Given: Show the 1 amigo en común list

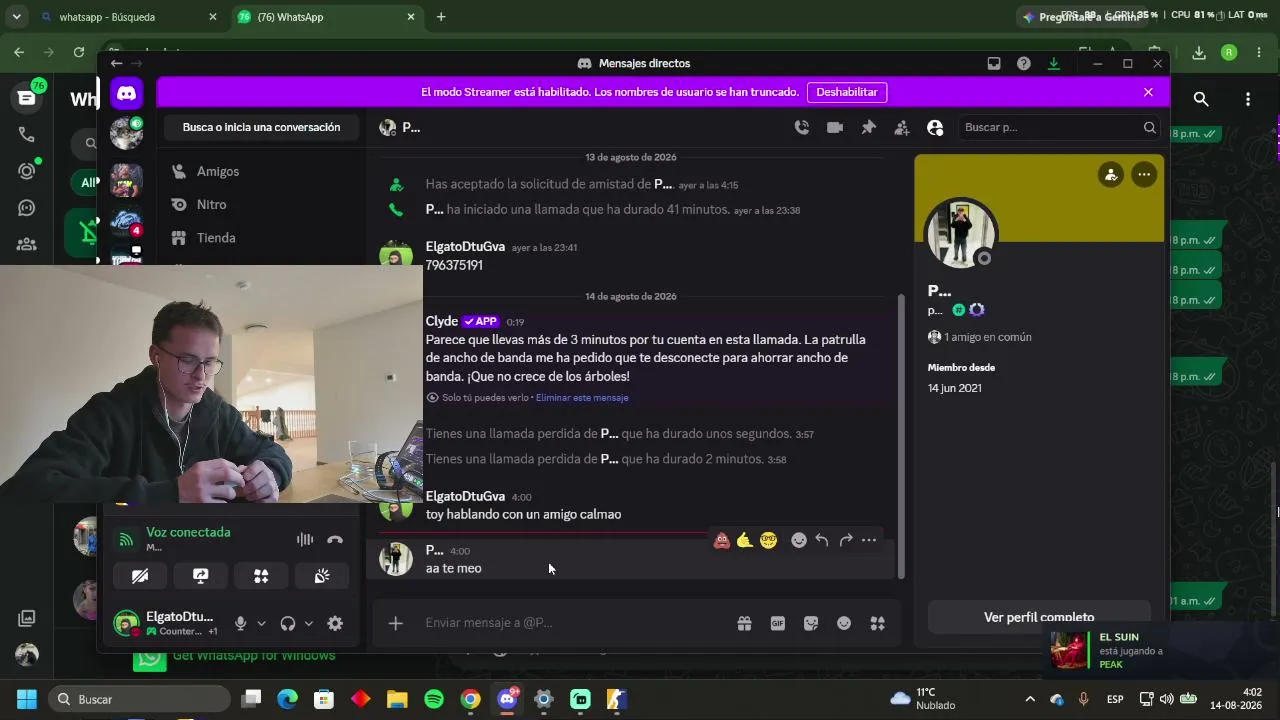Looking at the screenshot, I should click(x=980, y=337).
